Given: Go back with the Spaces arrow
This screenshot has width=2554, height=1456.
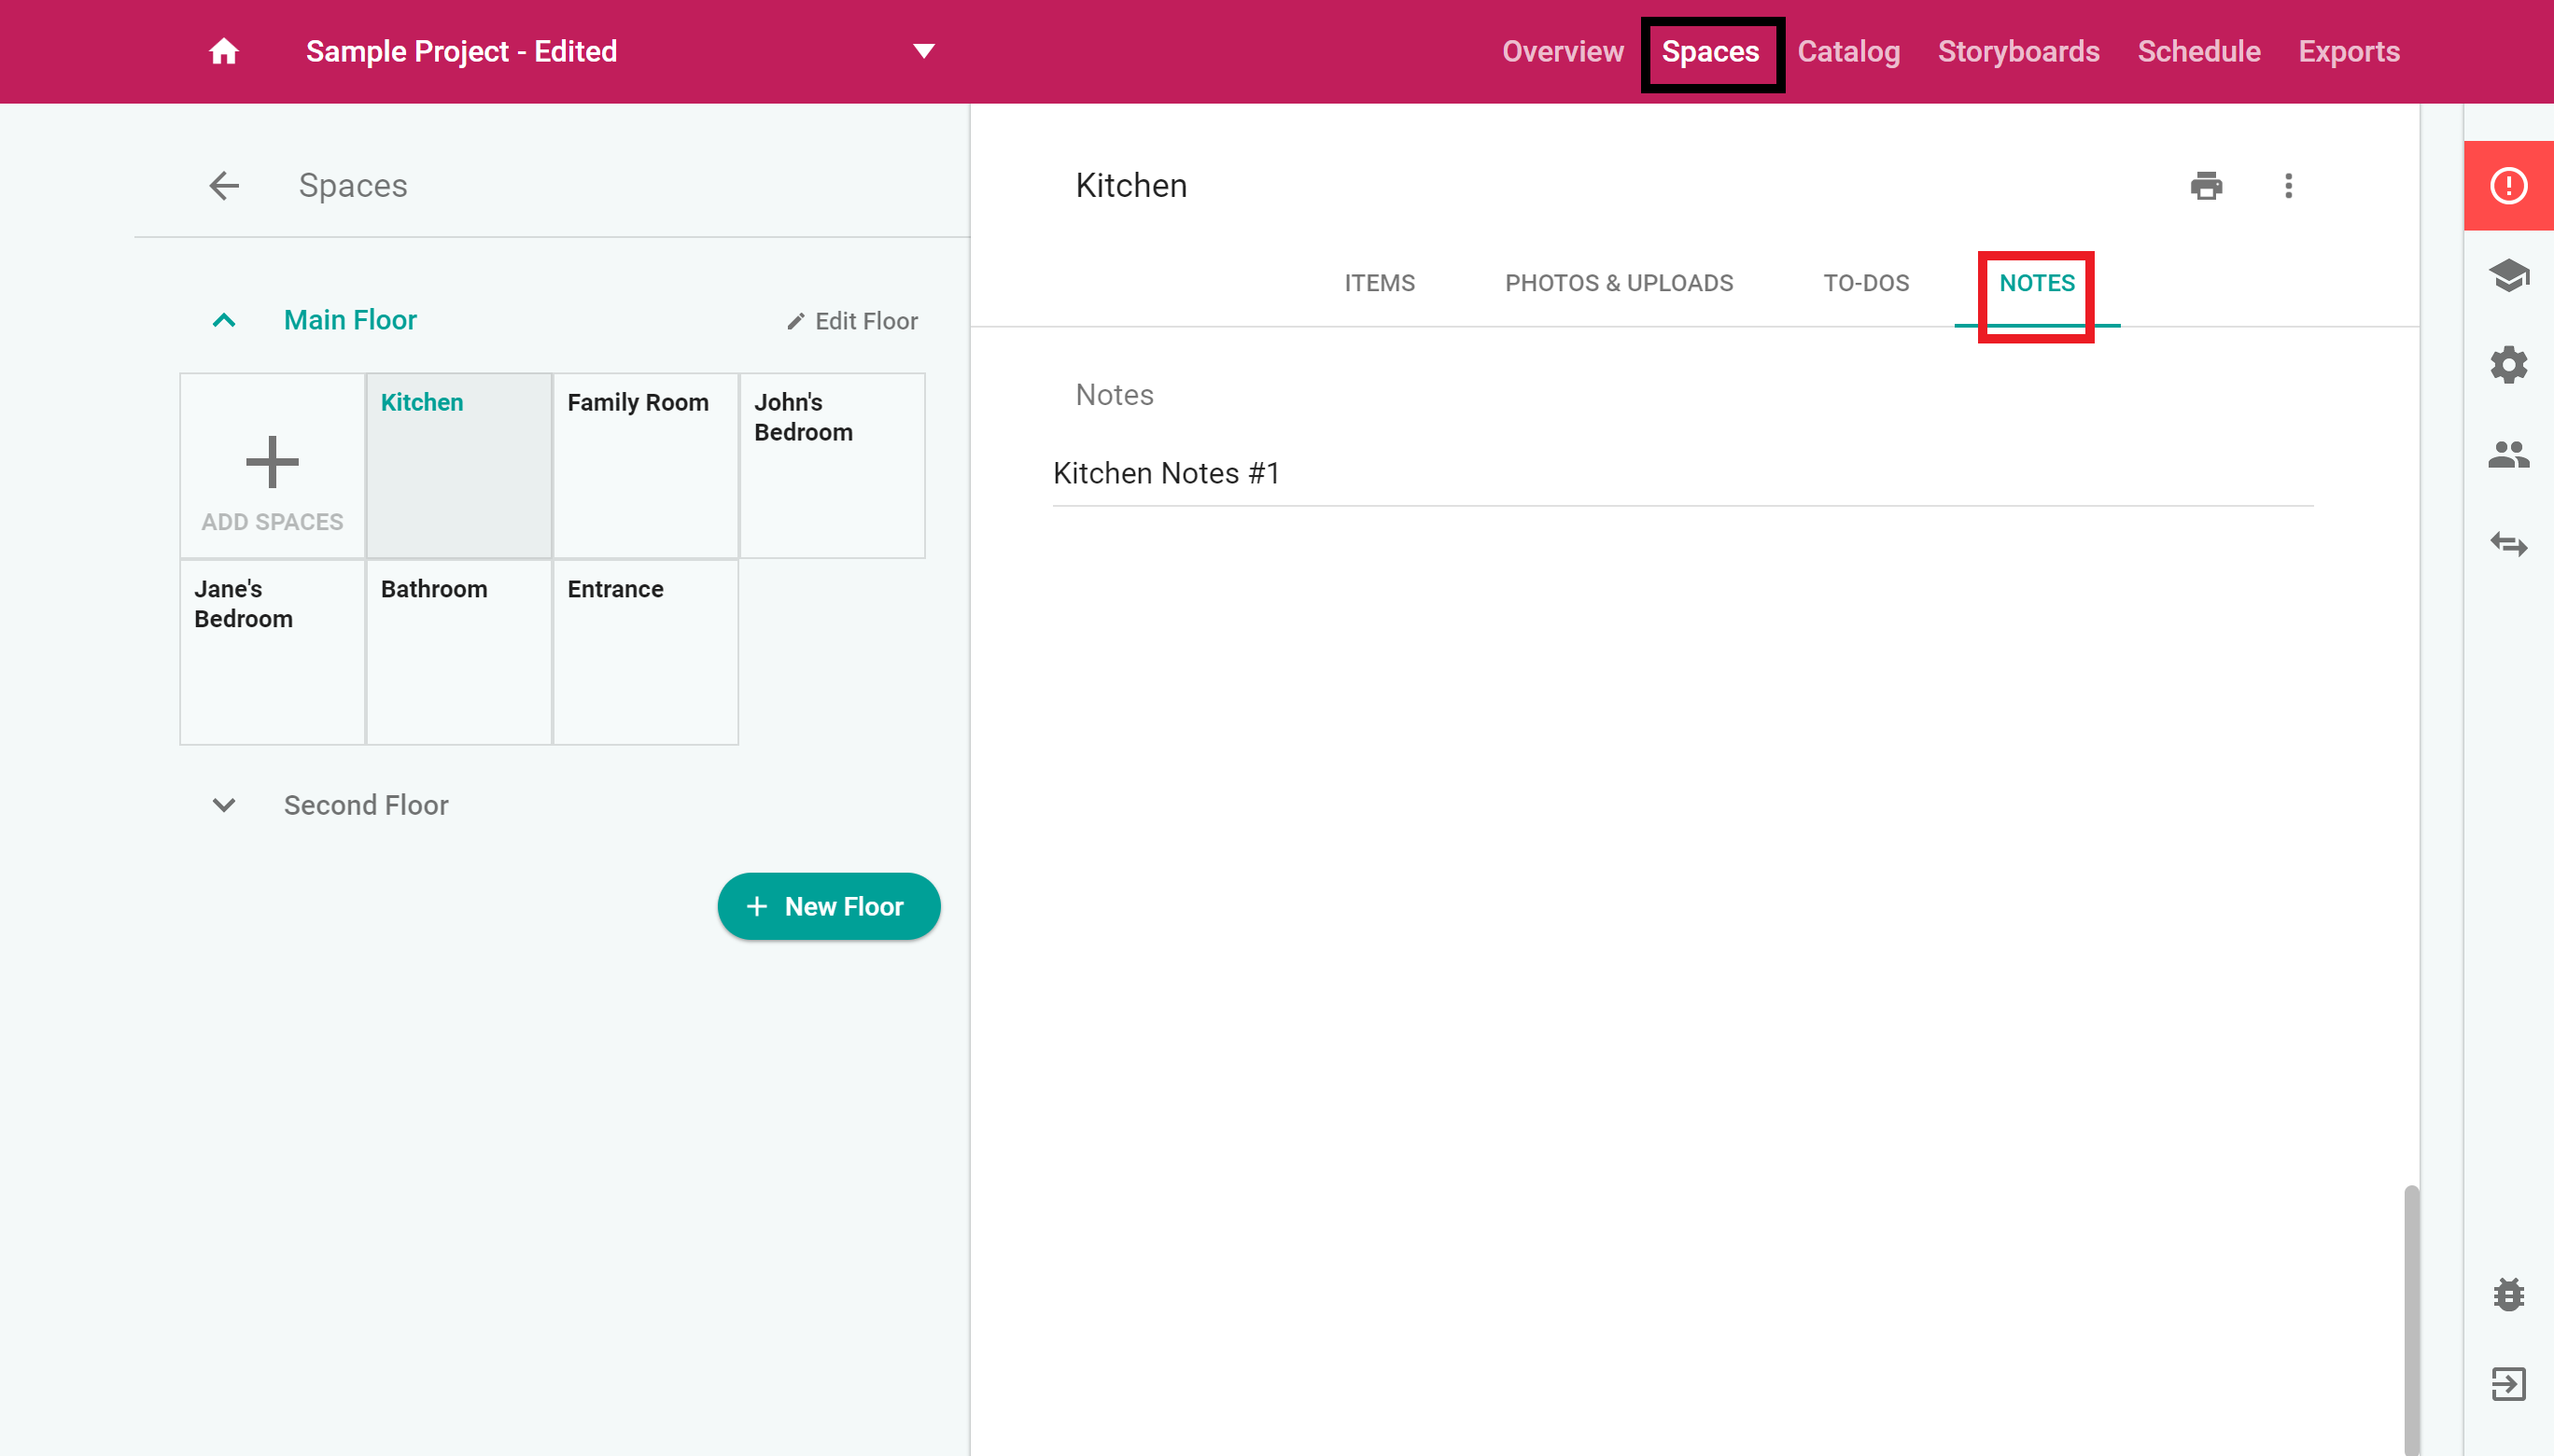Looking at the screenshot, I should pyautogui.click(x=224, y=186).
